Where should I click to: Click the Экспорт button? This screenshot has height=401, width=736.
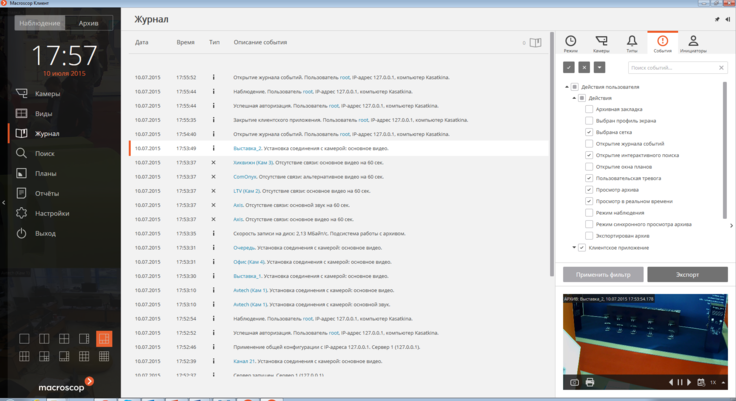pyautogui.click(x=688, y=275)
